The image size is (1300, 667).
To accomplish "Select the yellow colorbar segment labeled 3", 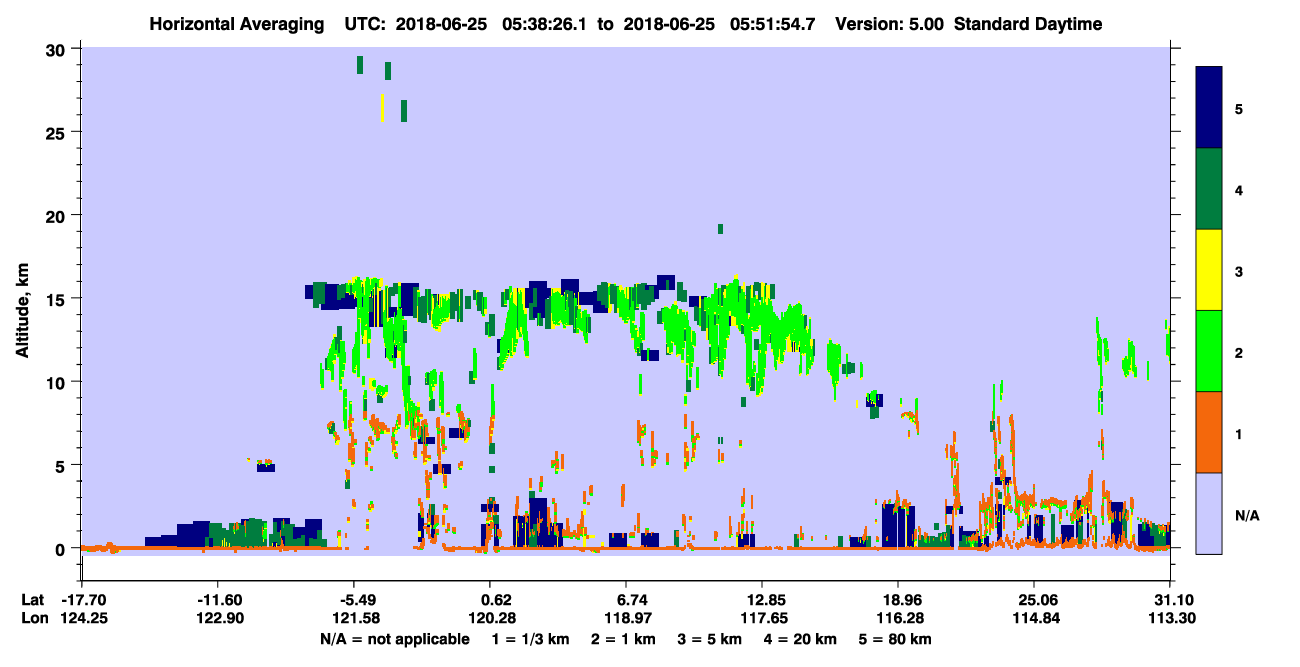I will click(x=1209, y=270).
